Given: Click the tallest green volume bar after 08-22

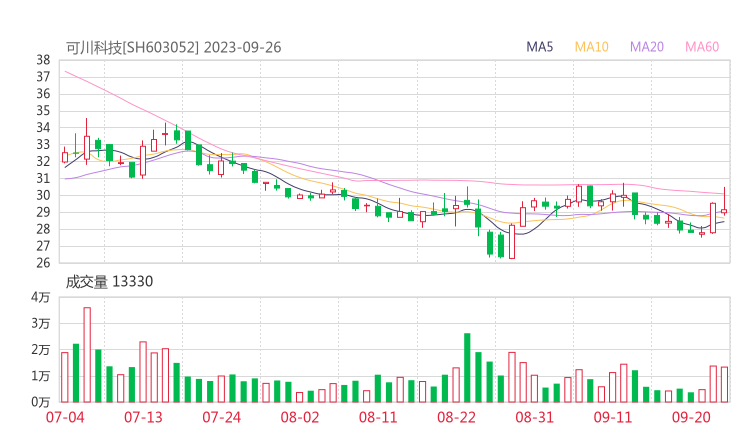Looking at the screenshot, I should coord(467,368).
